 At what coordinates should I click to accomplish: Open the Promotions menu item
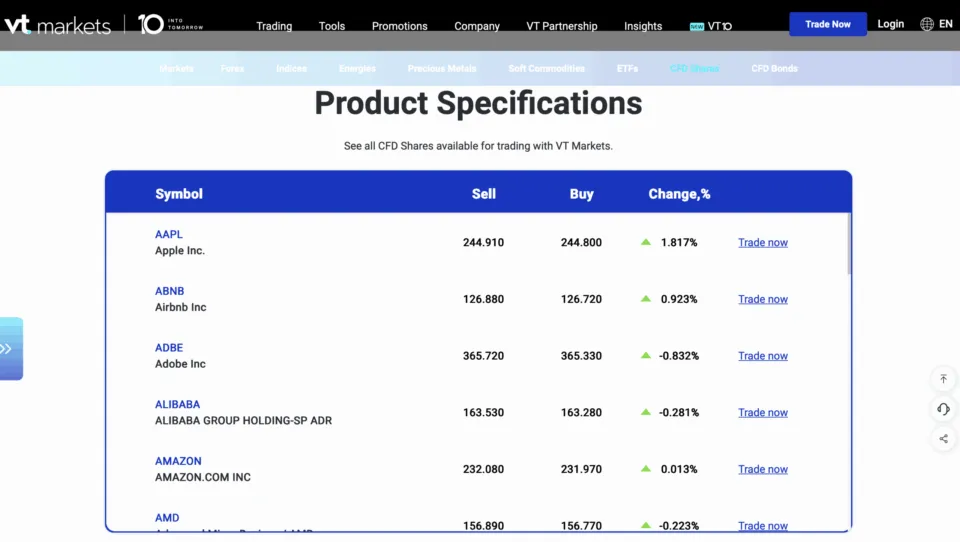[x=399, y=26]
